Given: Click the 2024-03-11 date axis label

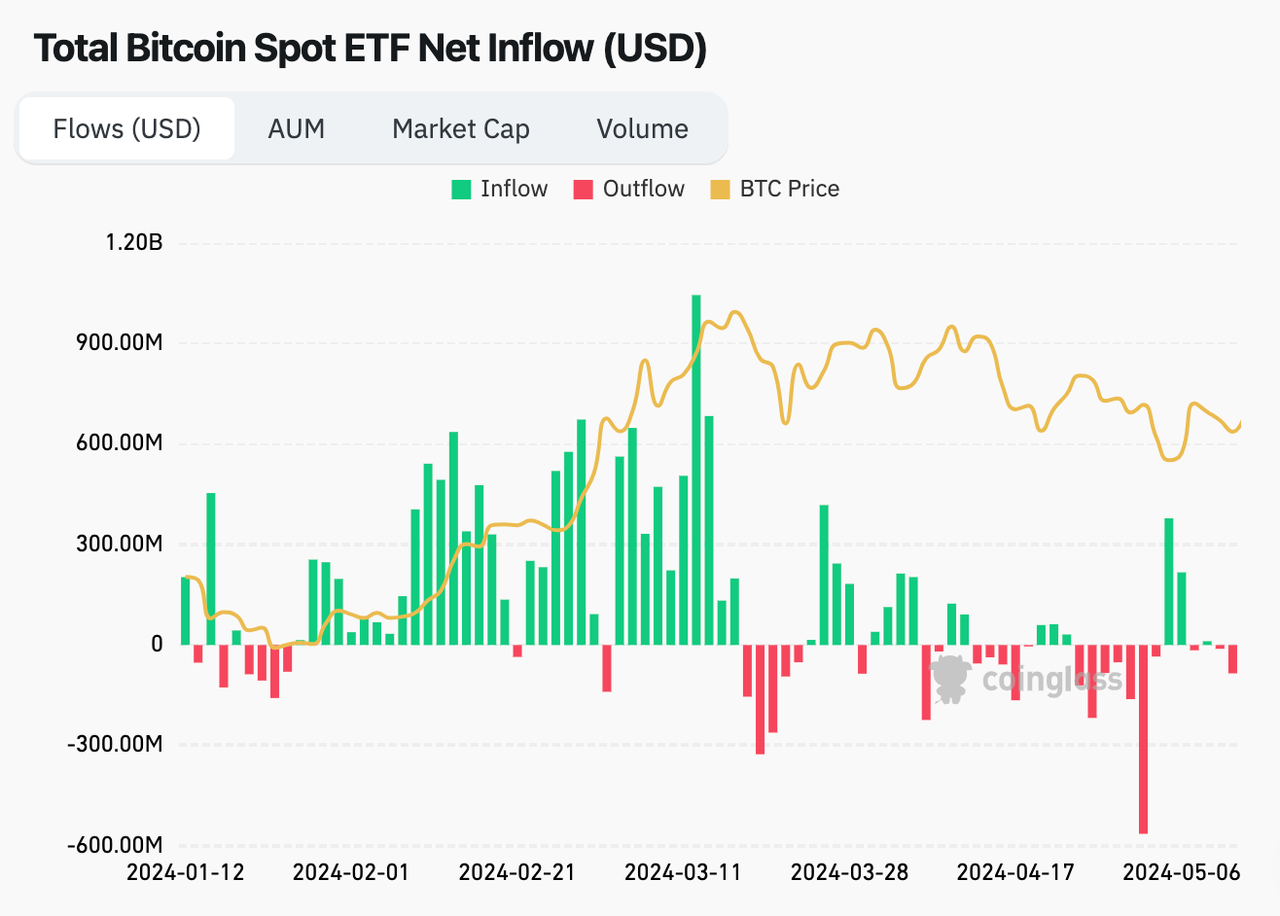Looking at the screenshot, I should coord(683,872).
